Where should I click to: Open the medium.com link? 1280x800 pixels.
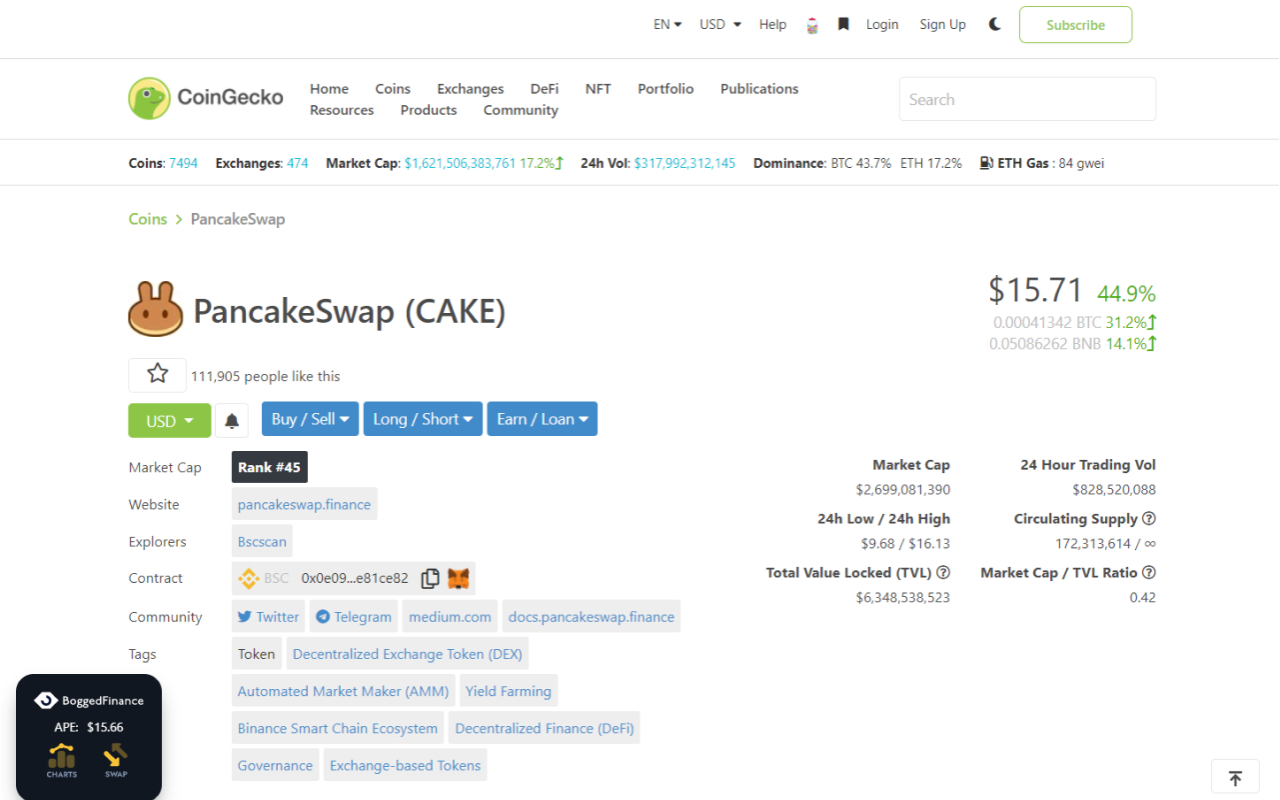point(450,616)
